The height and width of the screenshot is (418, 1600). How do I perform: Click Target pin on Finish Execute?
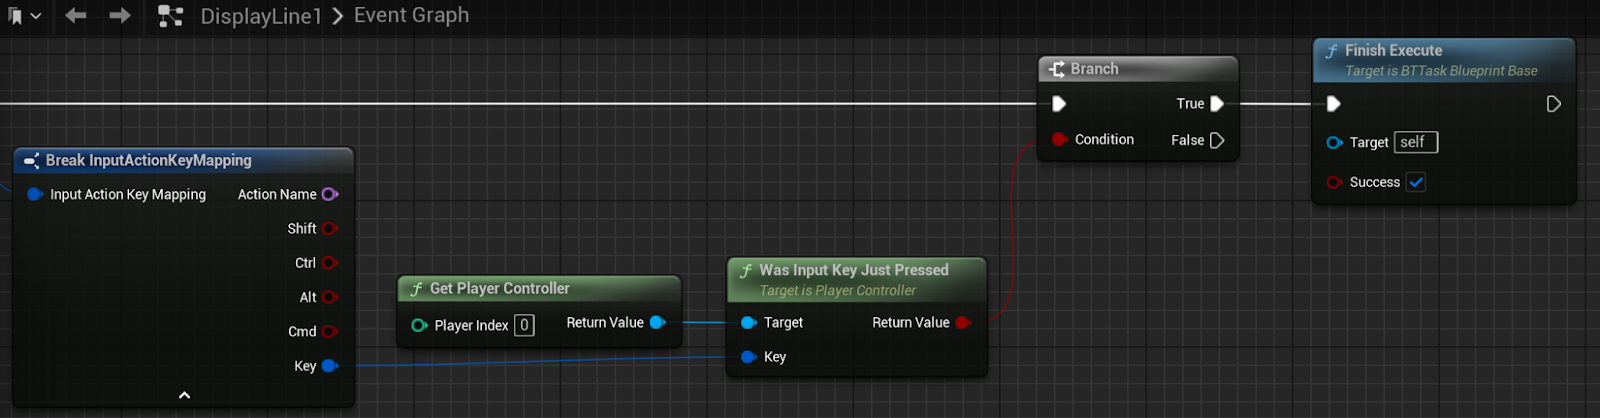tap(1334, 143)
